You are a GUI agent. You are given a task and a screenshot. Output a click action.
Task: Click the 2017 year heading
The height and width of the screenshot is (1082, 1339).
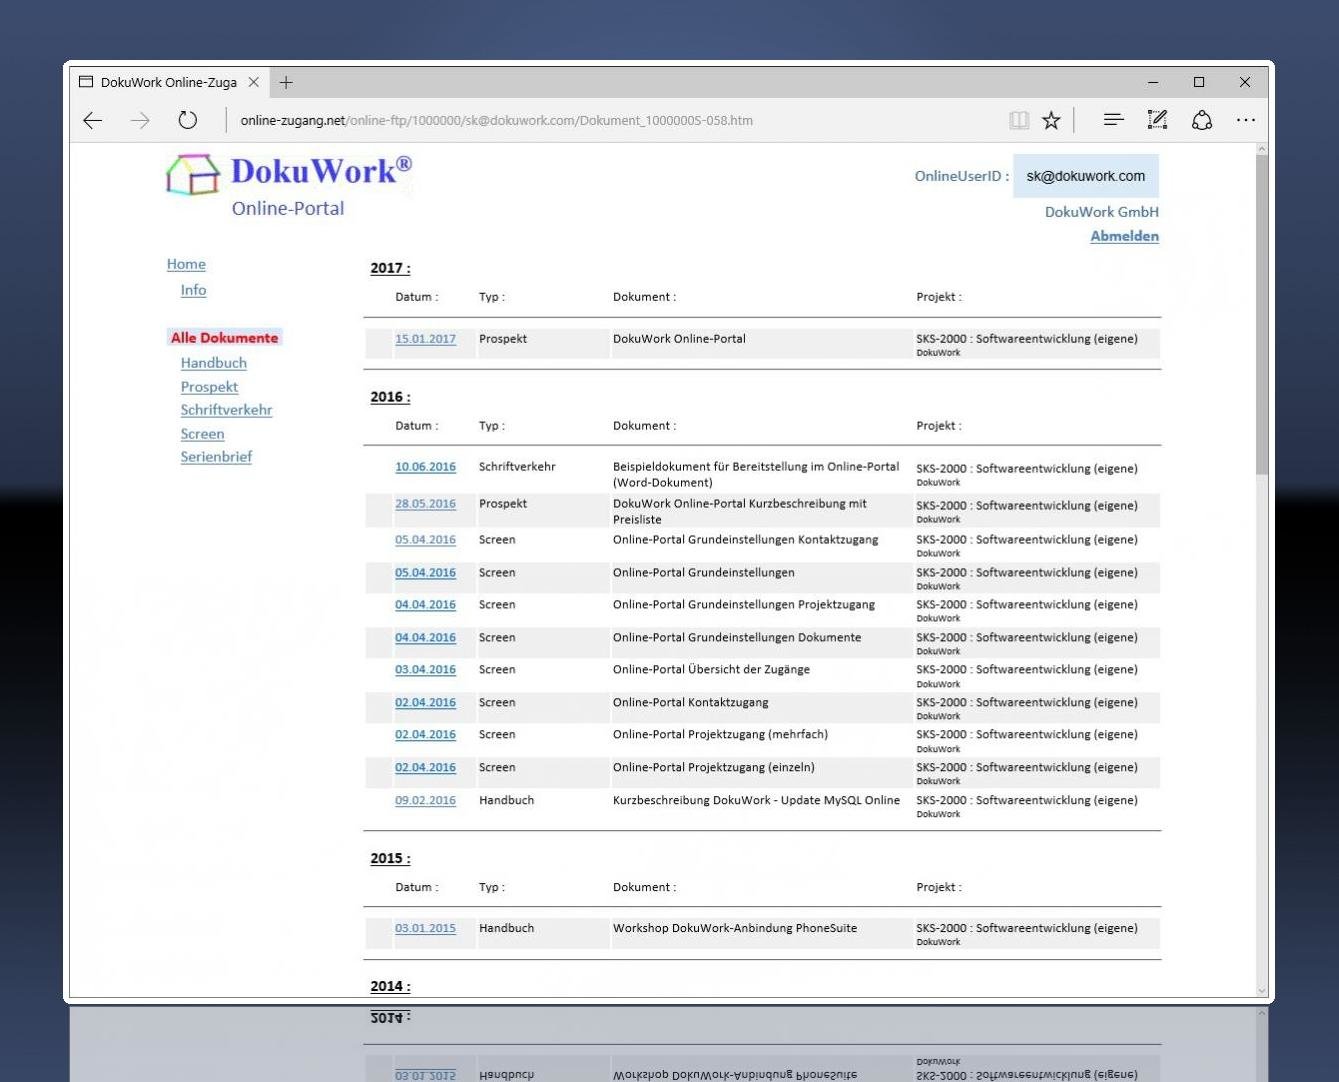coord(390,268)
